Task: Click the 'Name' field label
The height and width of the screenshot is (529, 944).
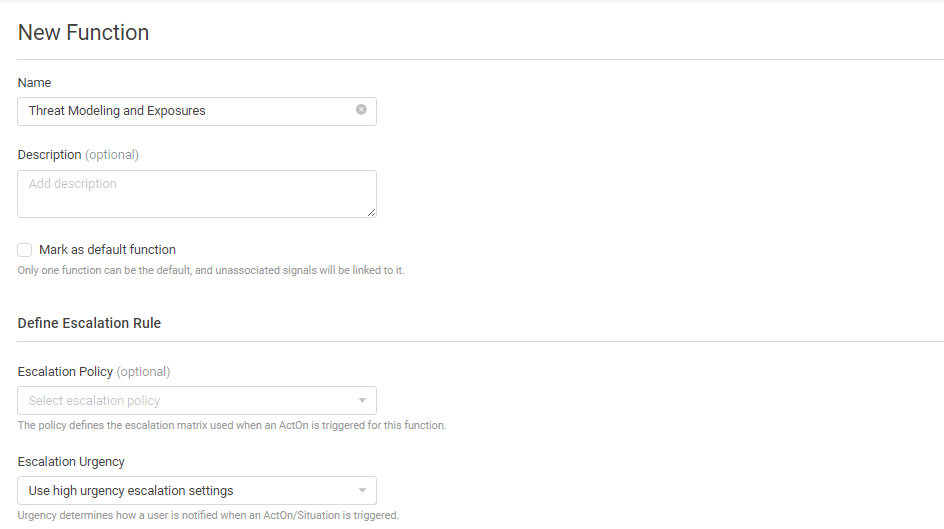Action: [x=34, y=82]
